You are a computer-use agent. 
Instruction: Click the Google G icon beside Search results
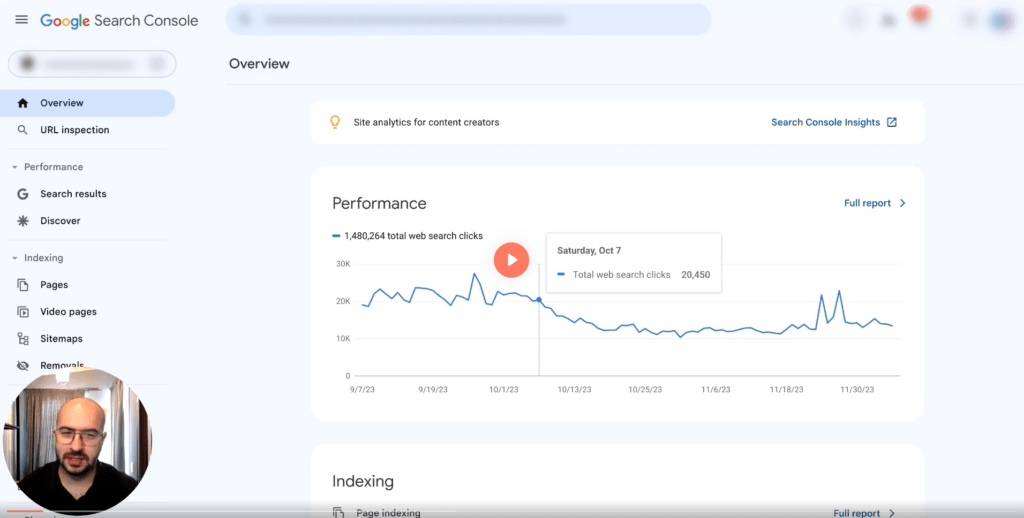[23, 194]
